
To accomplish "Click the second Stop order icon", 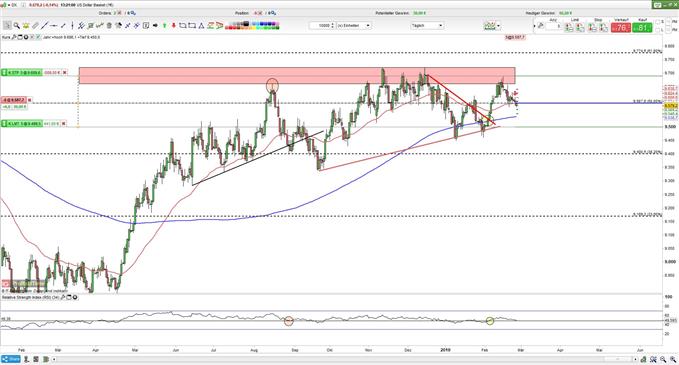I will 603,27.
